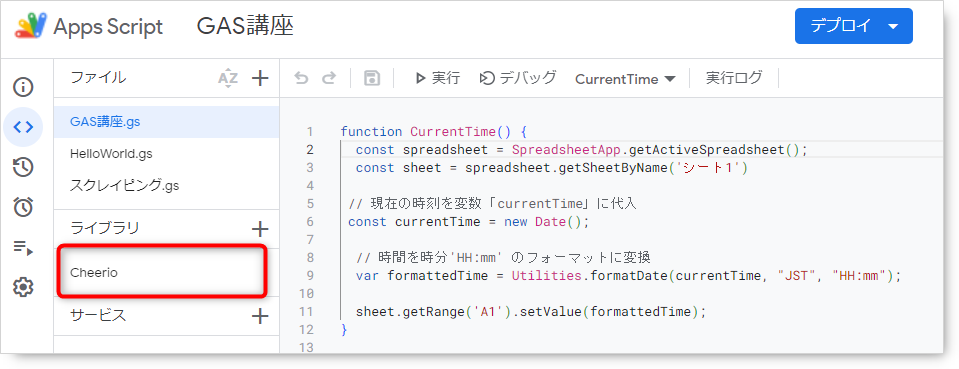Viewport: 959px width, 369px height.
Task: Open the Triggers alarm clock icon
Action: coord(23,207)
